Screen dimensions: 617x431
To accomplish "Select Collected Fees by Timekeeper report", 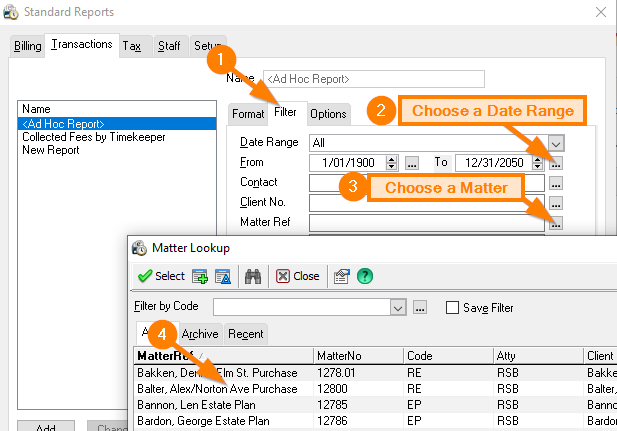I will coord(117,137).
